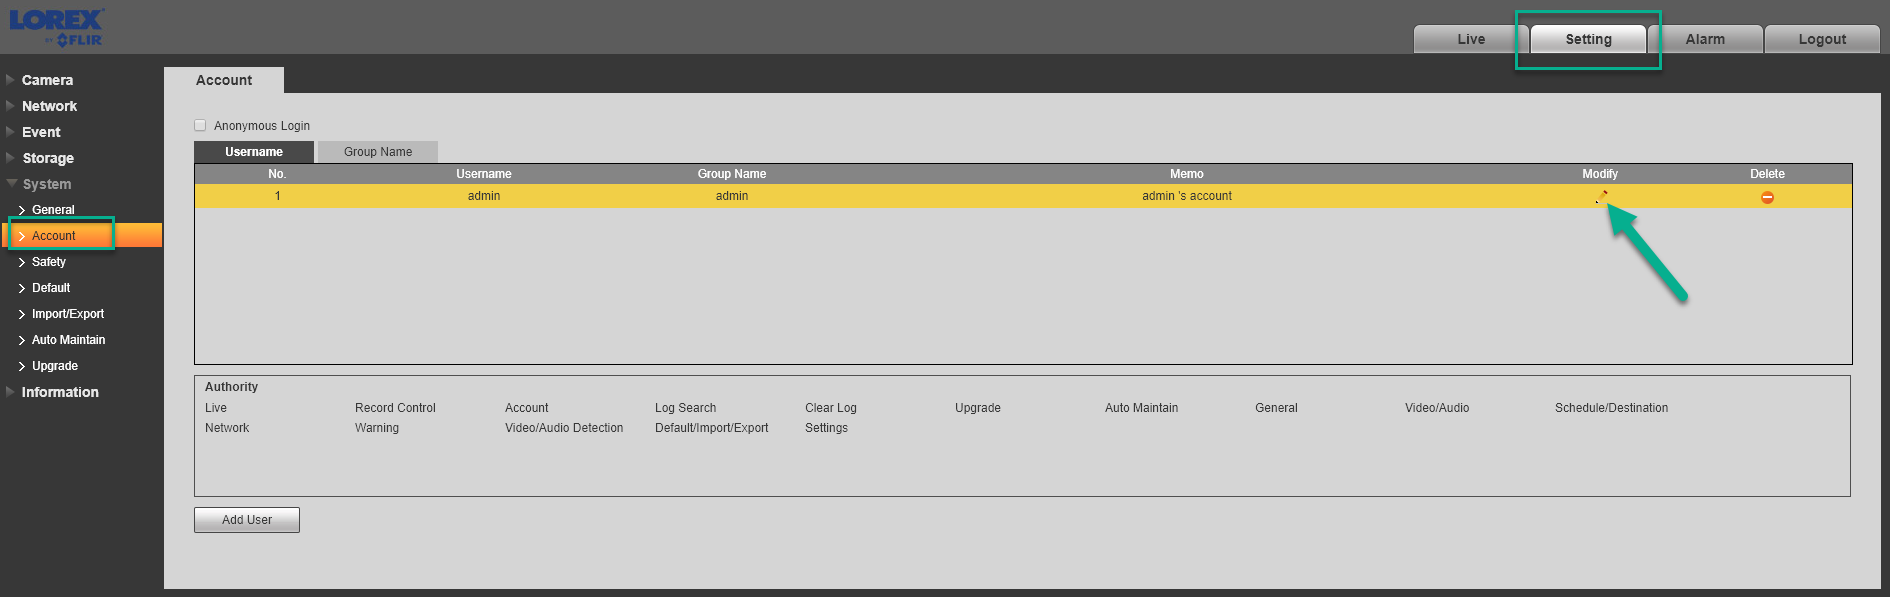Open the Live view tab
Viewport: 1890px width, 597px height.
coord(1471,39)
